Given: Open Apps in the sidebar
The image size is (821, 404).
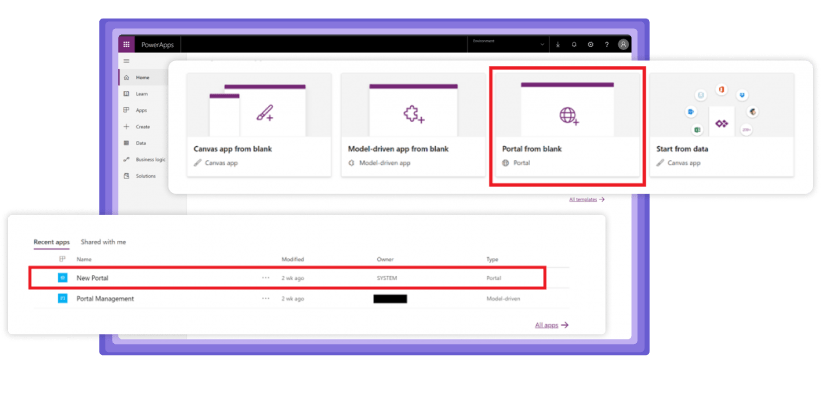Looking at the screenshot, I should click(142, 110).
